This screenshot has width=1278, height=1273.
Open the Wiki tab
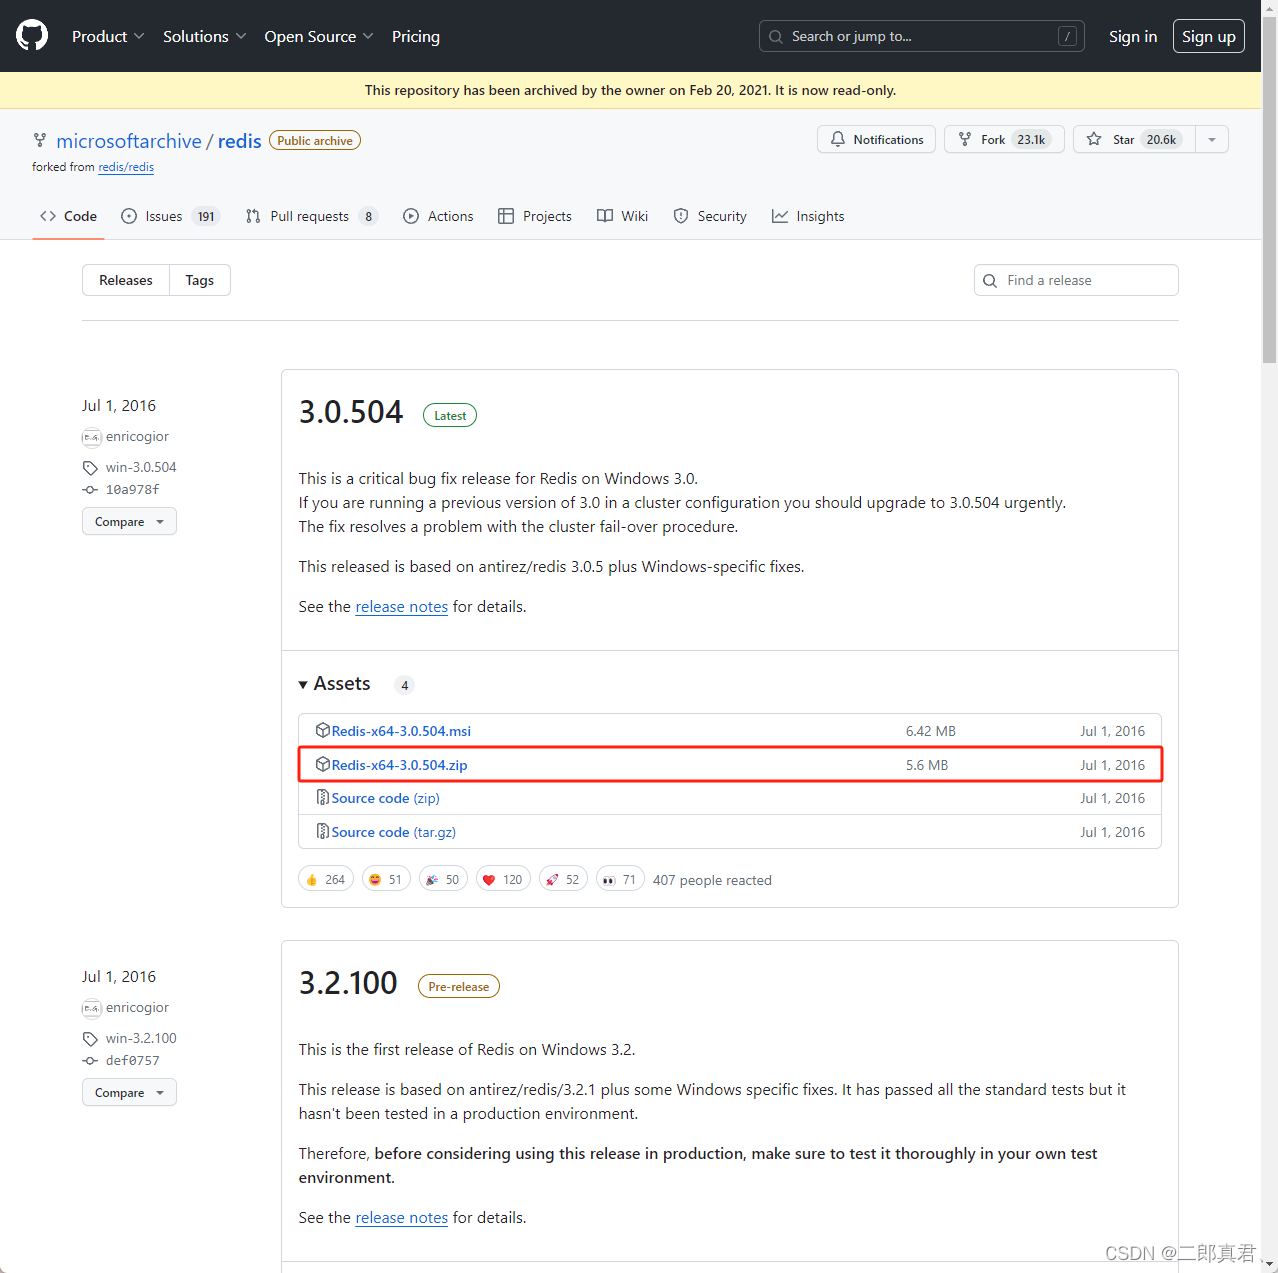(x=622, y=216)
